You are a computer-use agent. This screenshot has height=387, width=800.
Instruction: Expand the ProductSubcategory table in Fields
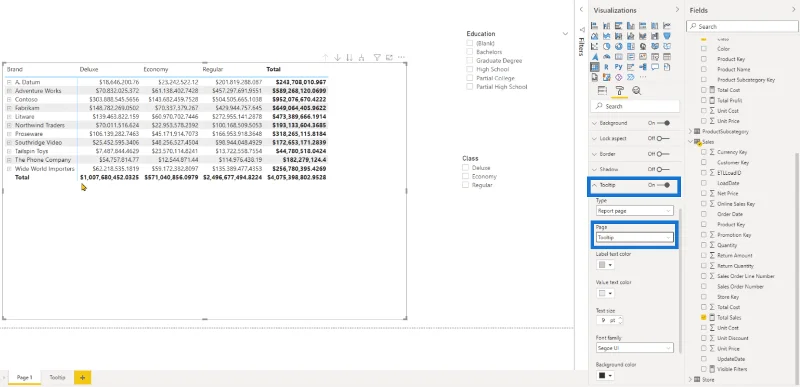(691, 132)
